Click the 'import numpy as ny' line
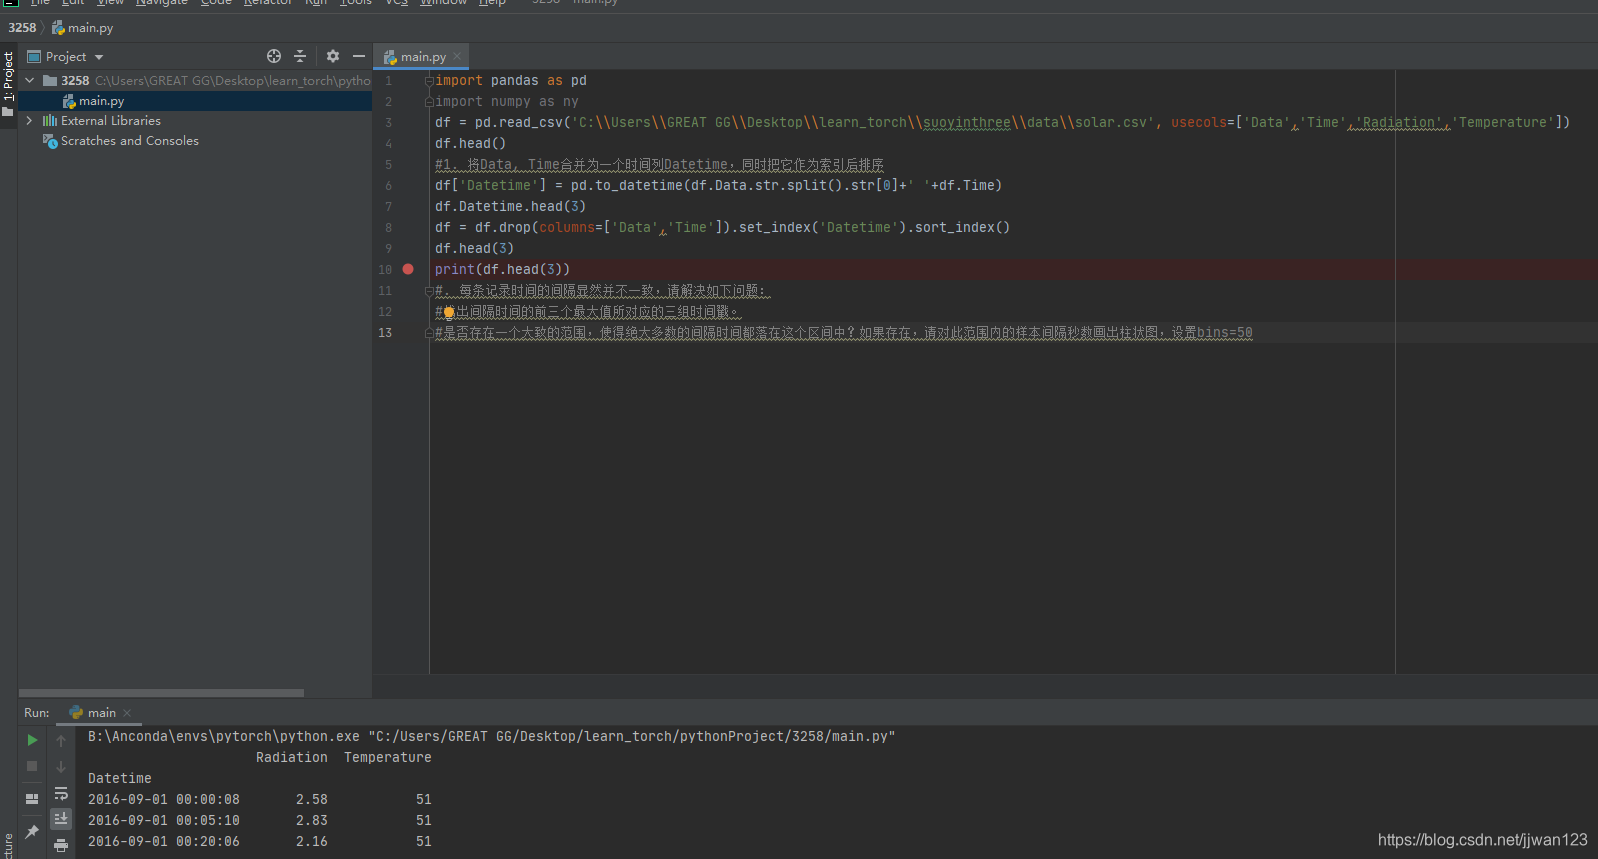Image resolution: width=1598 pixels, height=859 pixels. 507,101
